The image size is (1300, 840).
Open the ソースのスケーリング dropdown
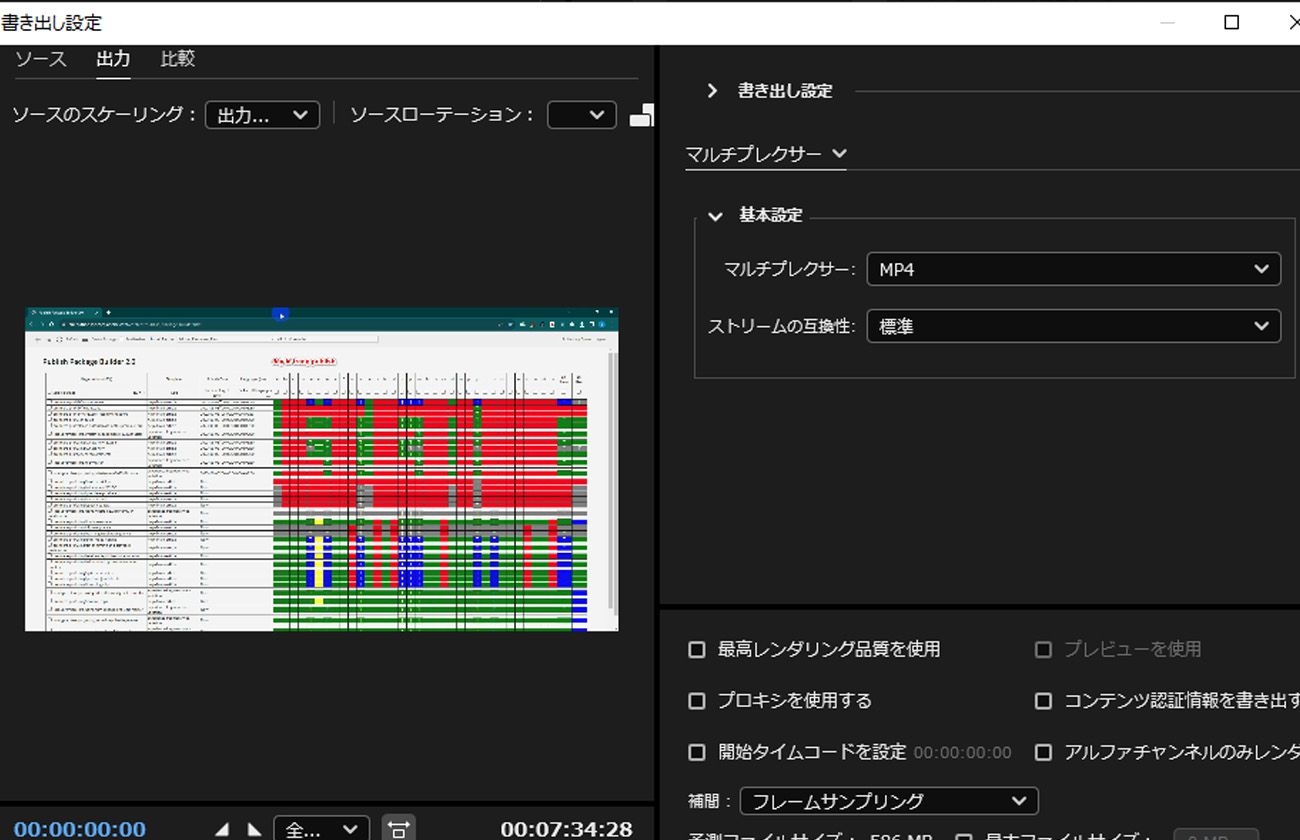pyautogui.click(x=262, y=114)
